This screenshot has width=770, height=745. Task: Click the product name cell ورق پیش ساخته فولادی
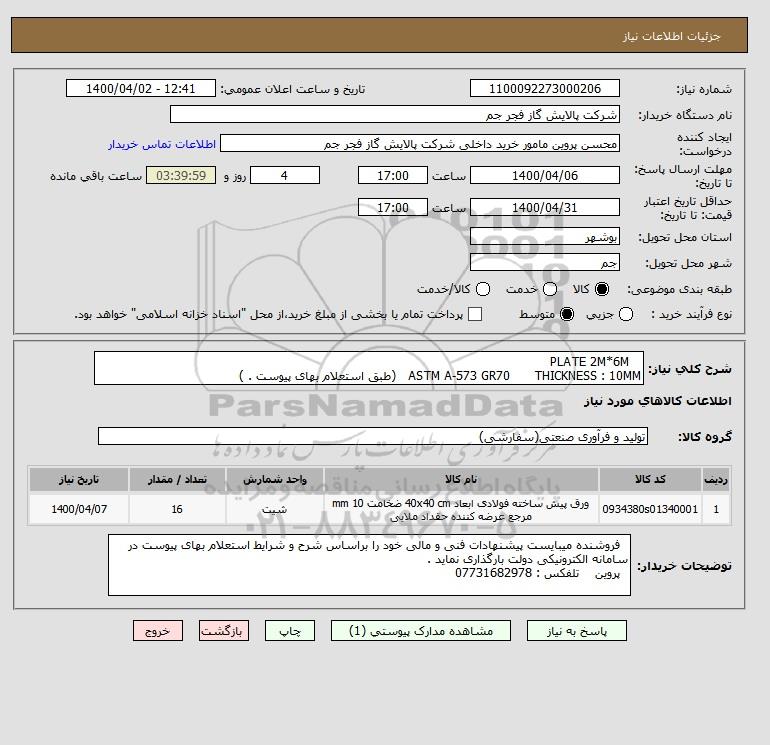point(461,509)
